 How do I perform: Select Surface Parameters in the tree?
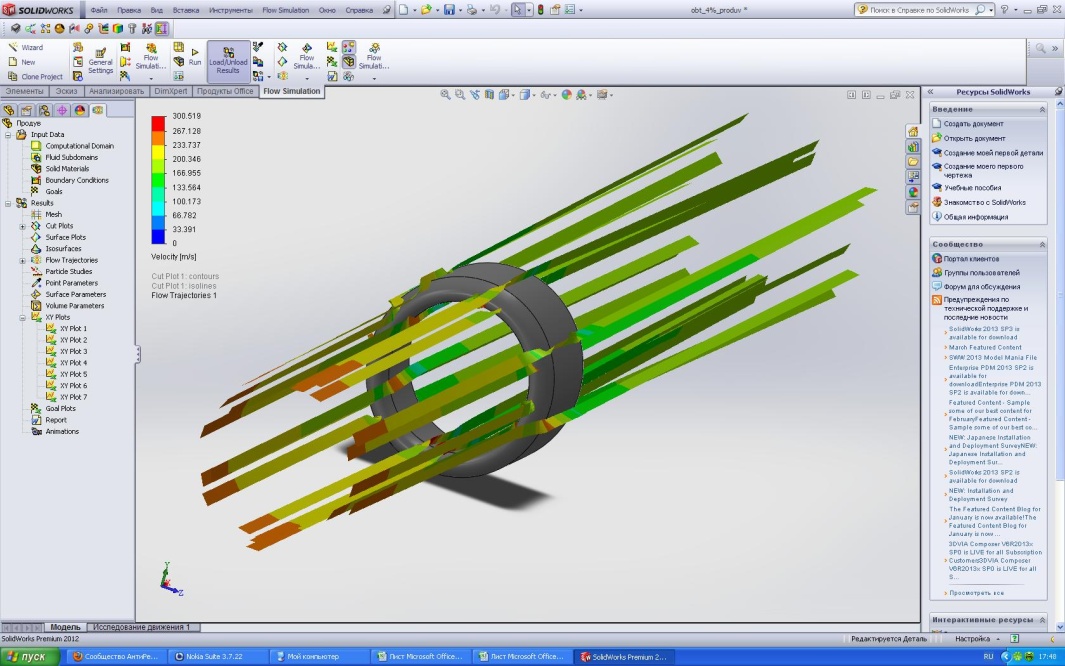pyautogui.click(x=75, y=295)
